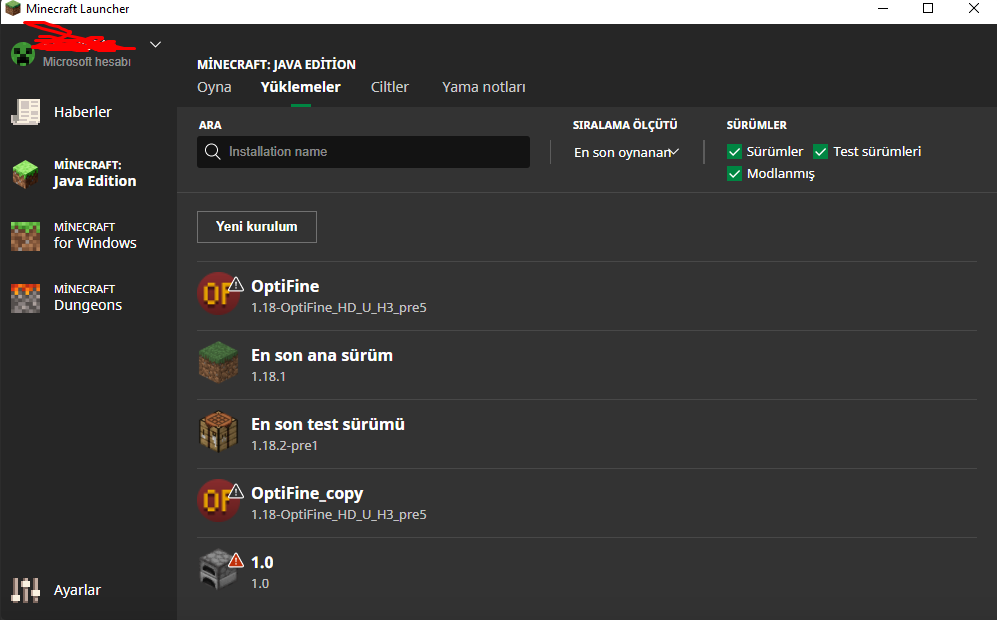
Task: Switch to the Yüklemeler tab
Action: 301,87
